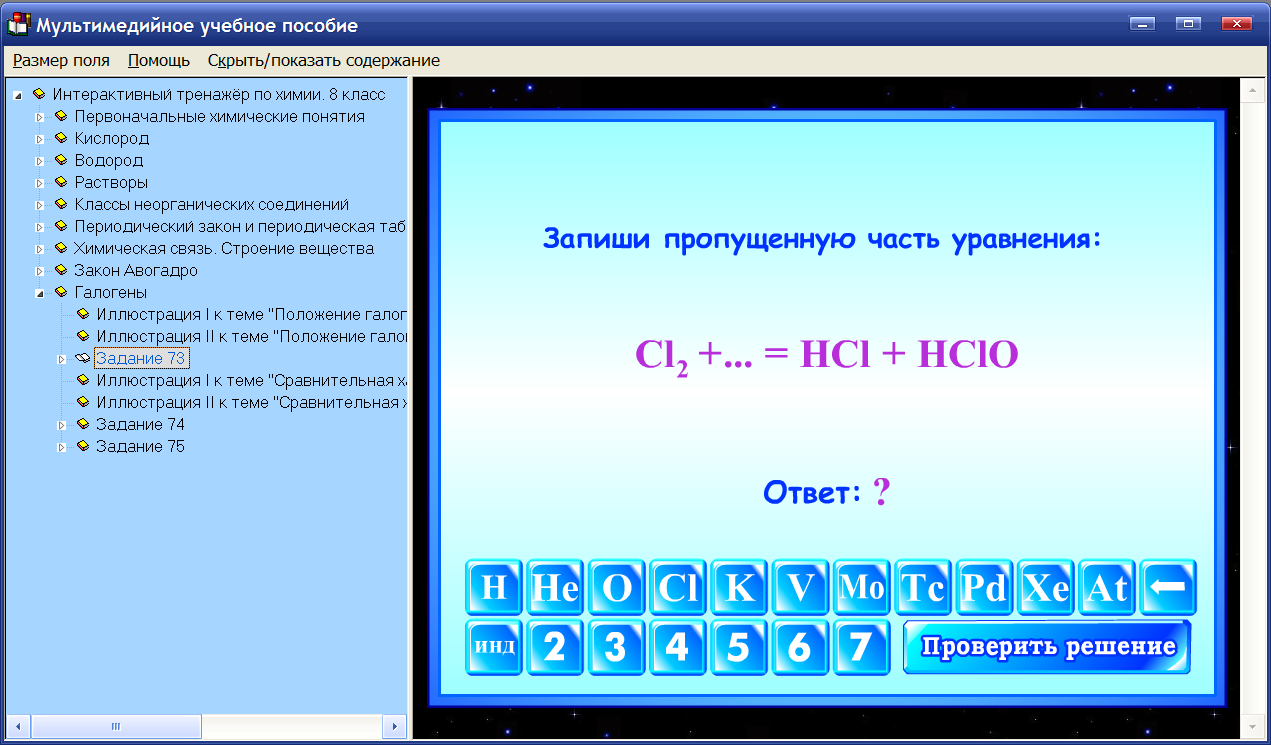Screen dimensions: 1271x745
Task: Click the инд subscript key
Action: pyautogui.click(x=494, y=647)
